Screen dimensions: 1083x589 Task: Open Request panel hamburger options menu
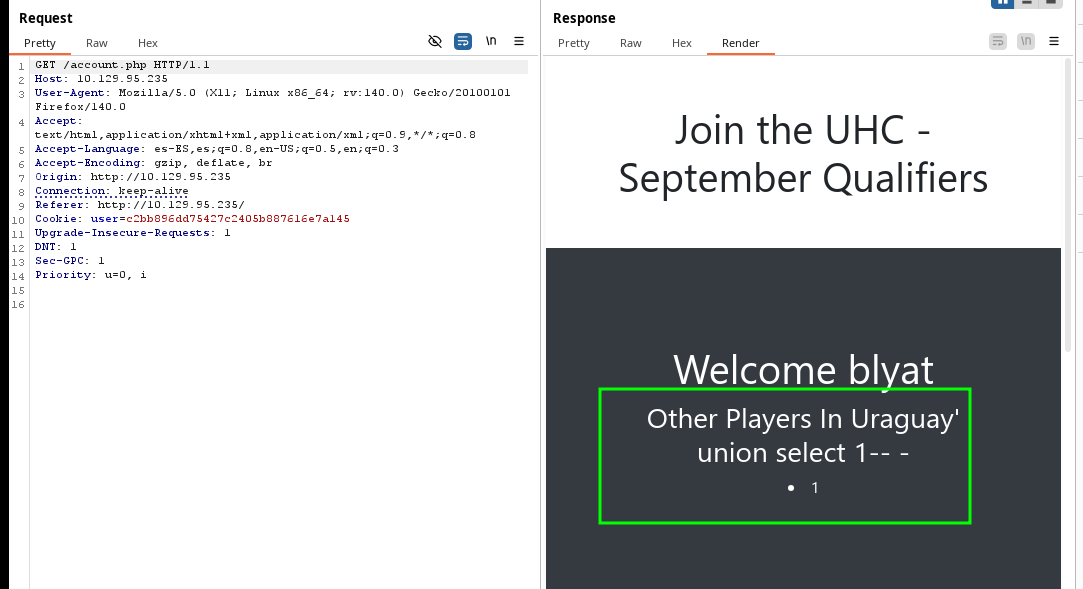[519, 41]
